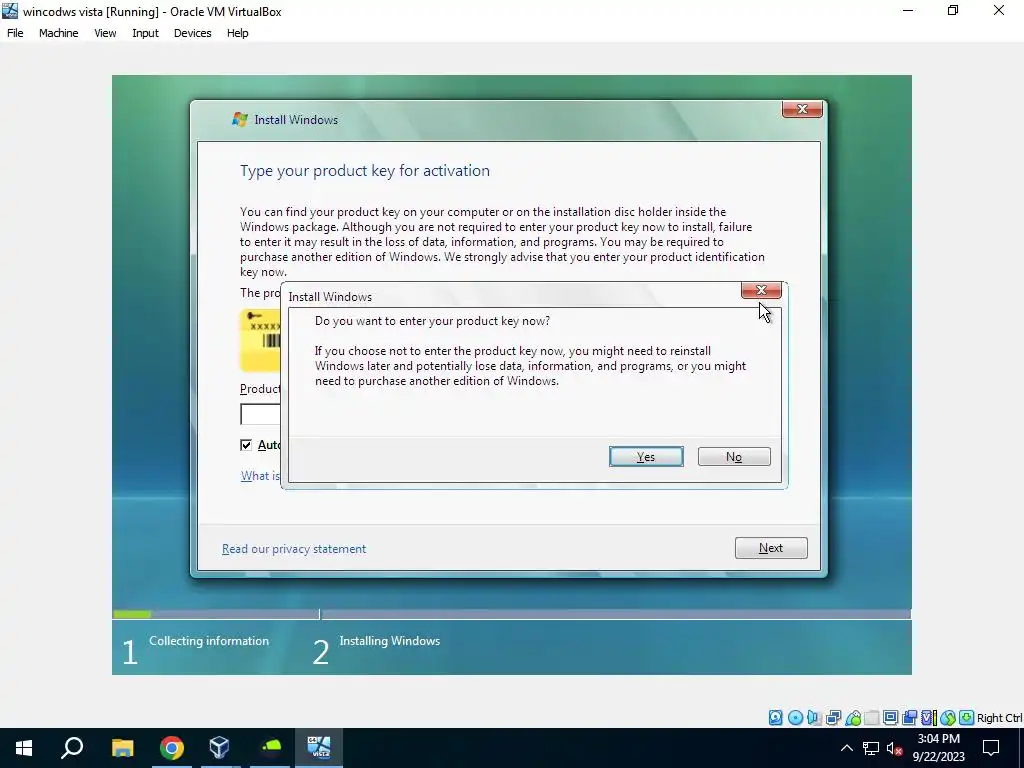Image resolution: width=1024 pixels, height=768 pixels.
Task: Click the keyboard capture green arrow icon
Action: [967, 718]
